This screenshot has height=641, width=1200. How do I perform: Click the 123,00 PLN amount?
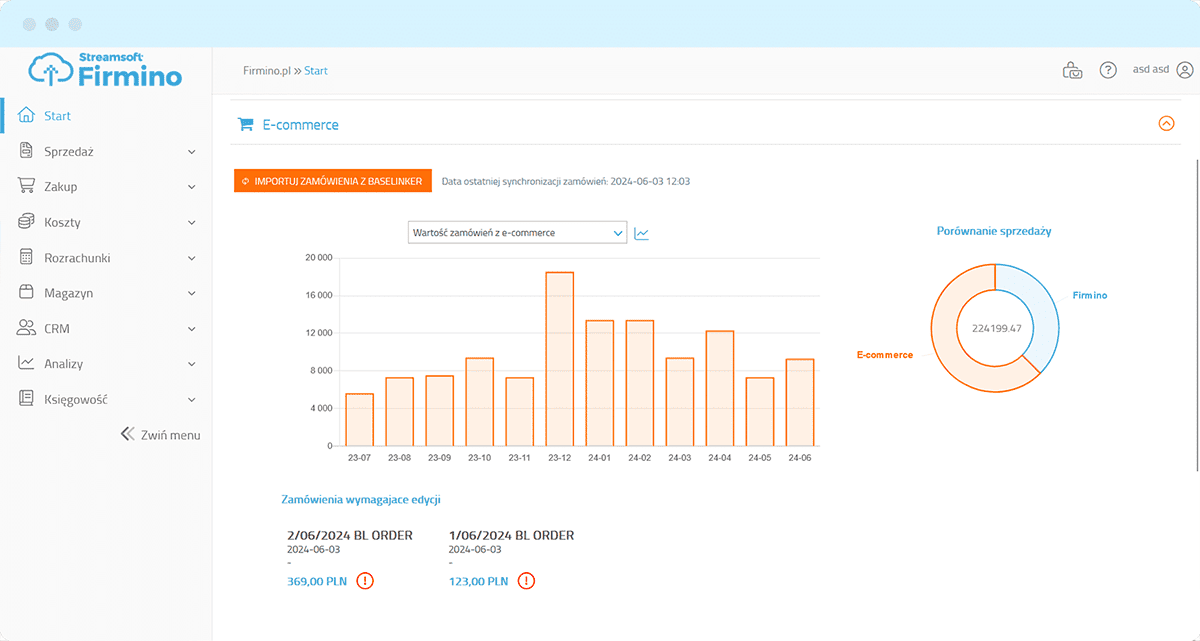point(478,581)
